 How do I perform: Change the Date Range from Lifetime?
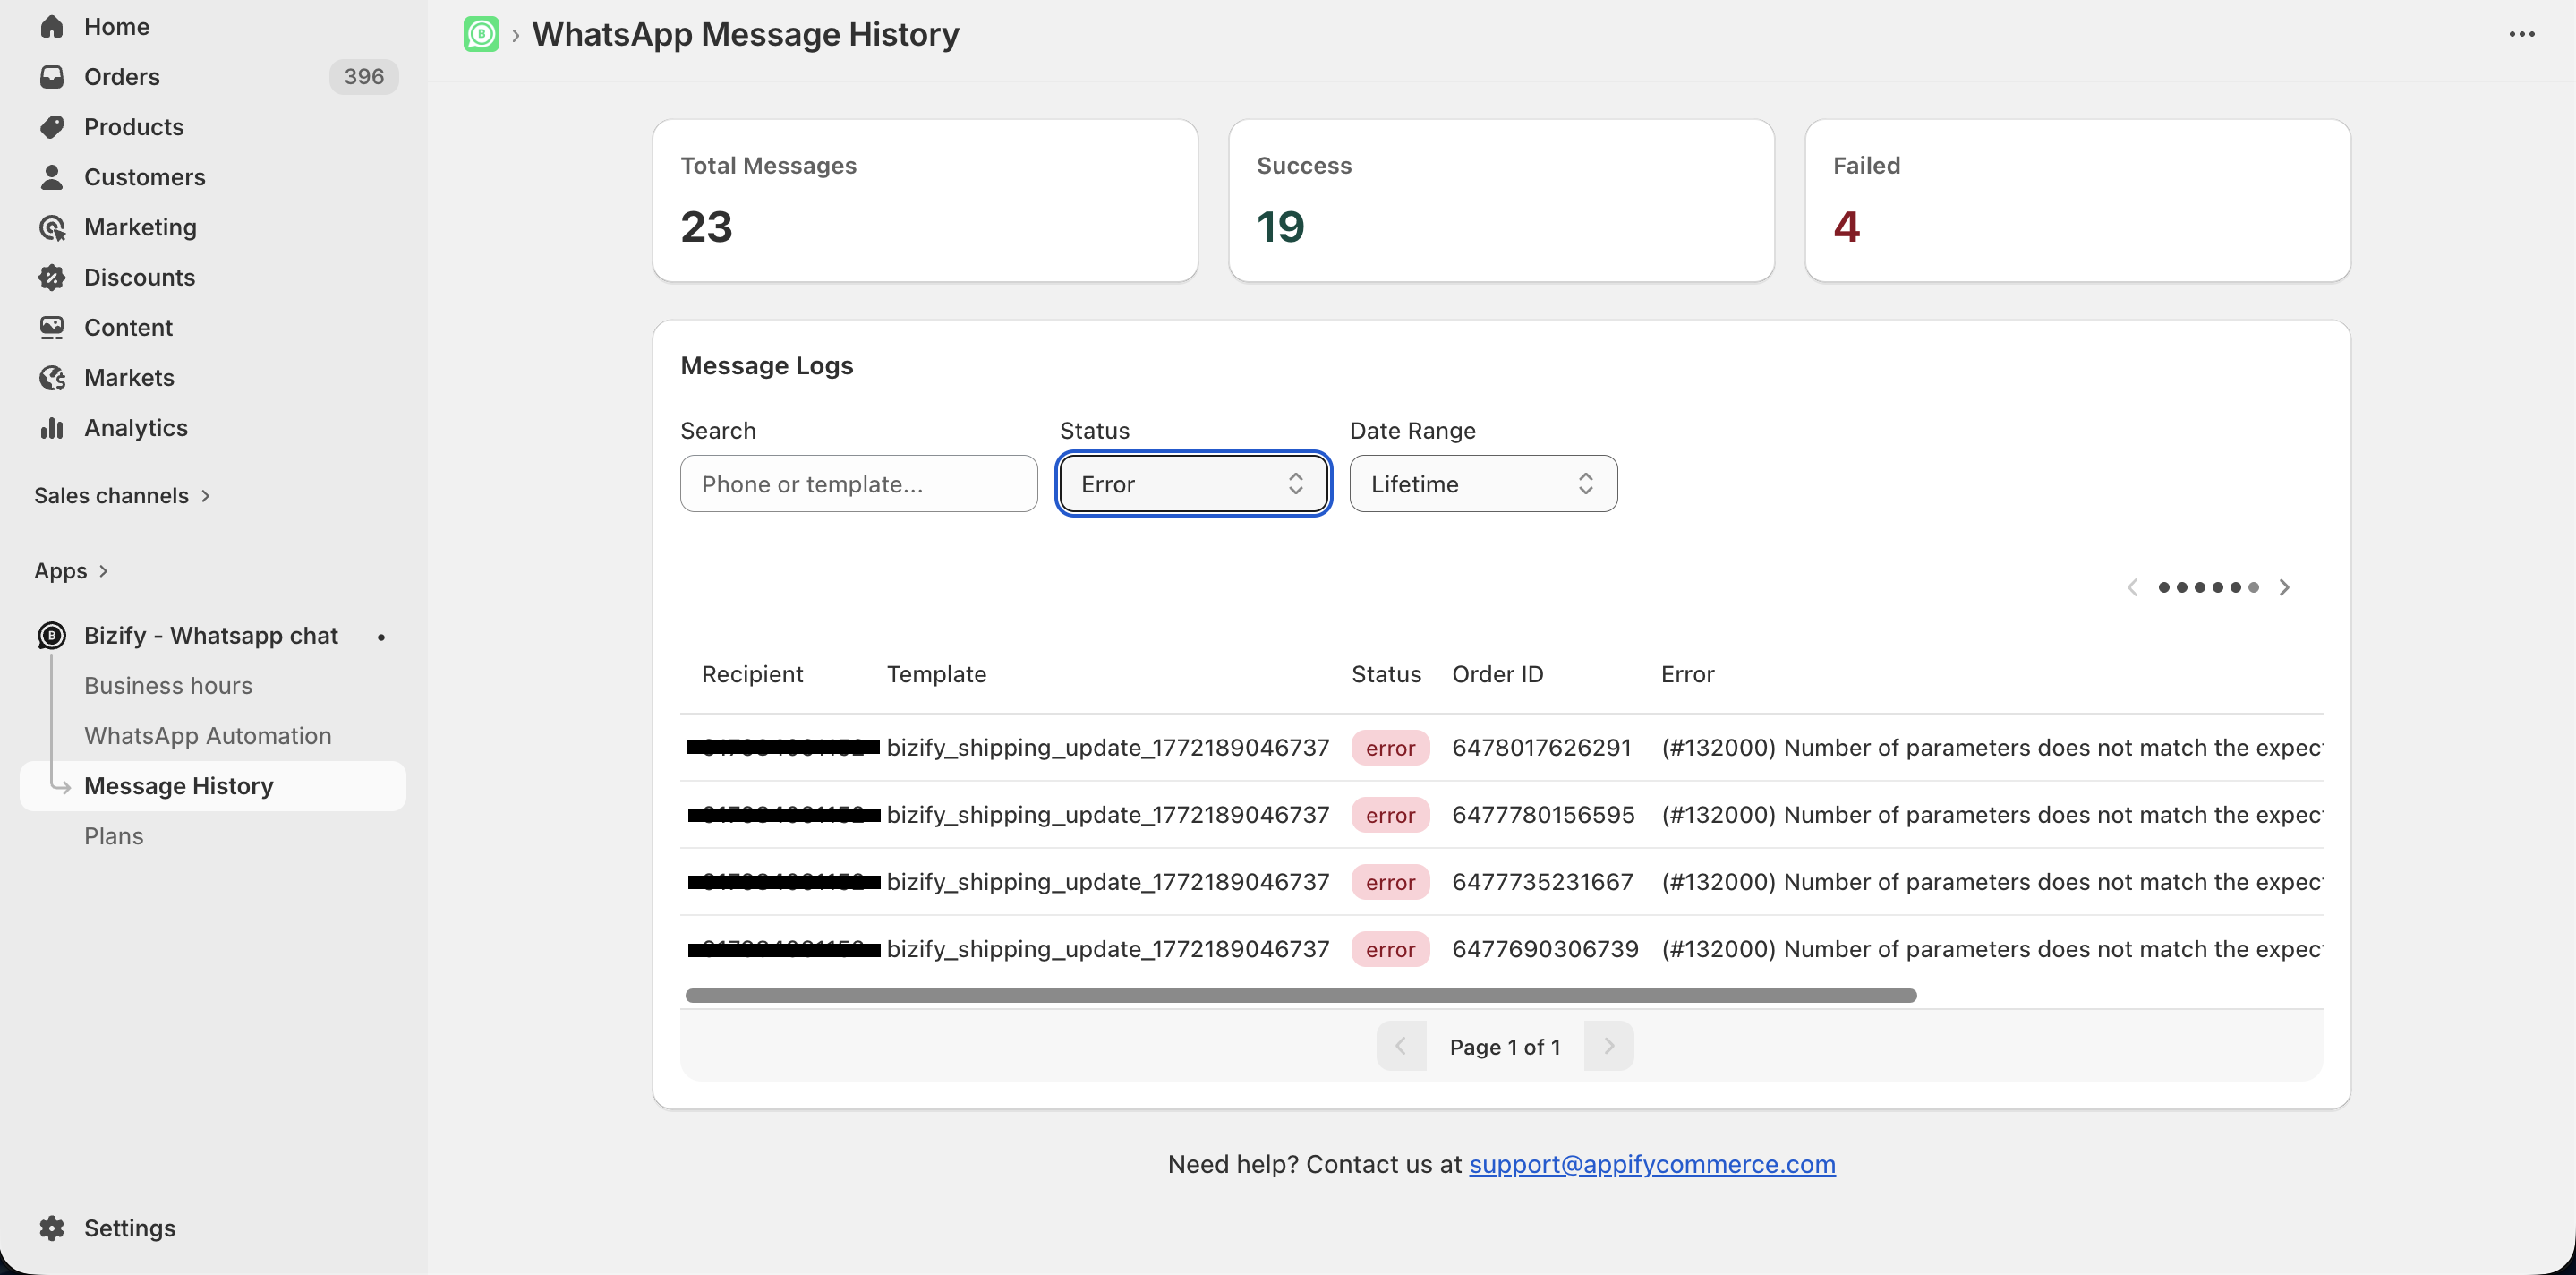[x=1482, y=484]
